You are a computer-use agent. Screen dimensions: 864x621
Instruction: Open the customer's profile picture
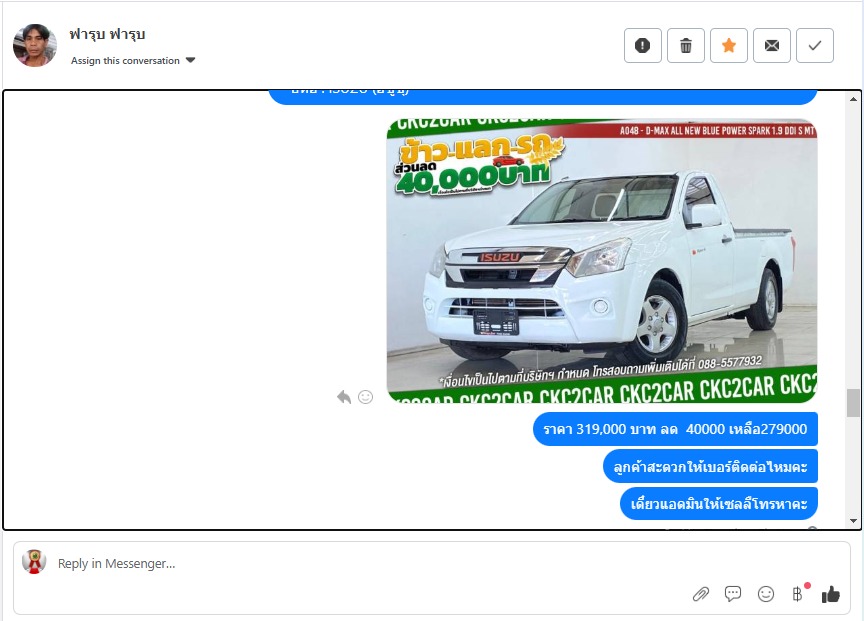pyautogui.click(x=35, y=45)
